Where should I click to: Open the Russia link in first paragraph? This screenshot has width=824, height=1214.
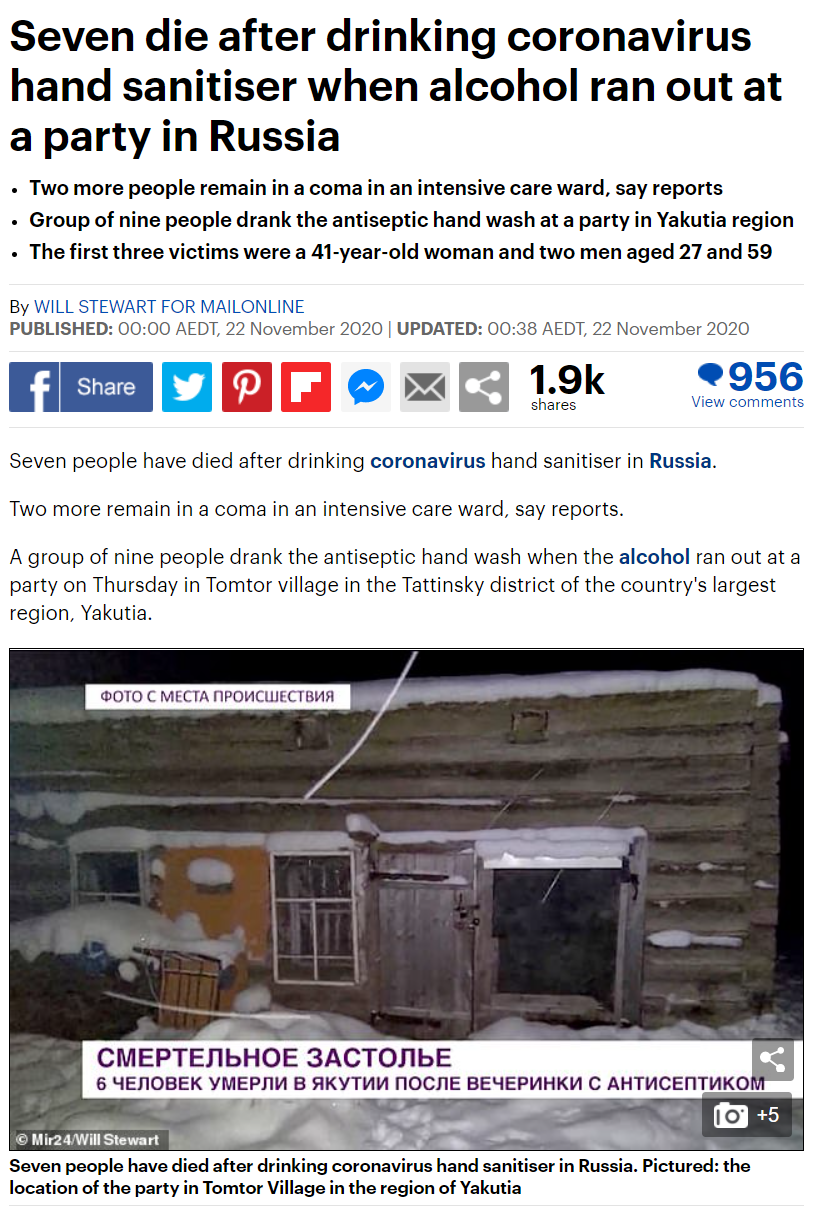click(680, 462)
